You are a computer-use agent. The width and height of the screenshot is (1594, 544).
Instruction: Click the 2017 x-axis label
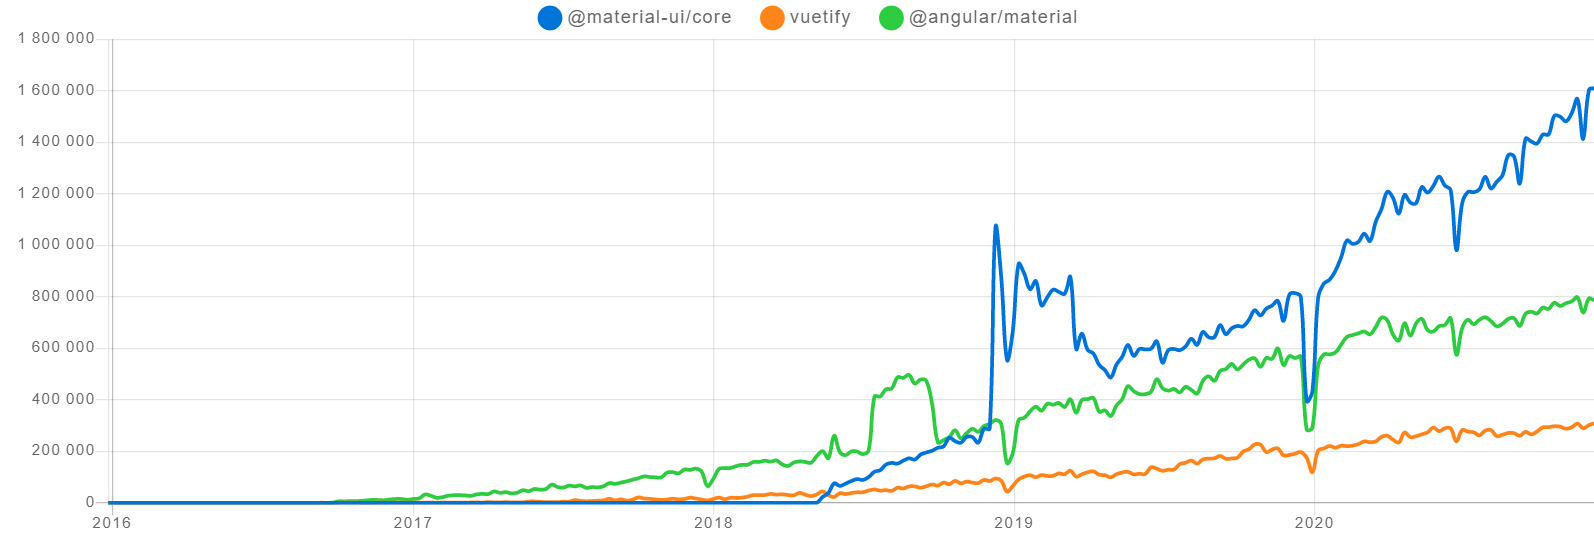[x=412, y=522]
